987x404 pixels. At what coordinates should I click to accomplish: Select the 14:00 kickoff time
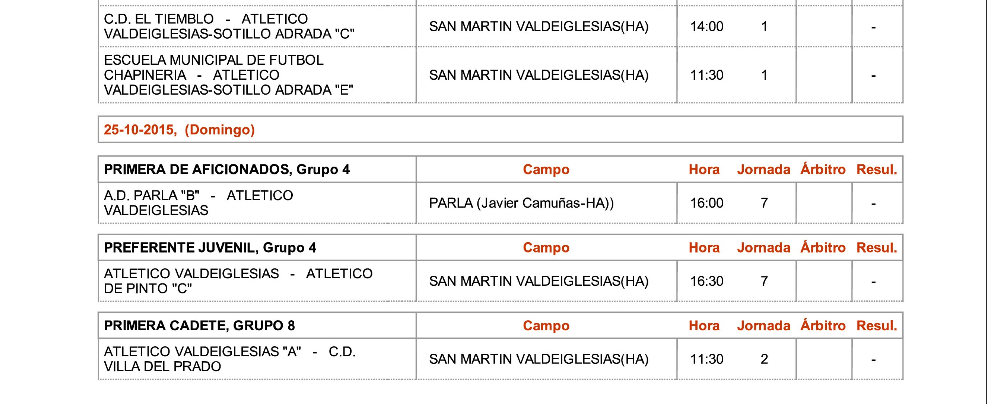(x=706, y=27)
